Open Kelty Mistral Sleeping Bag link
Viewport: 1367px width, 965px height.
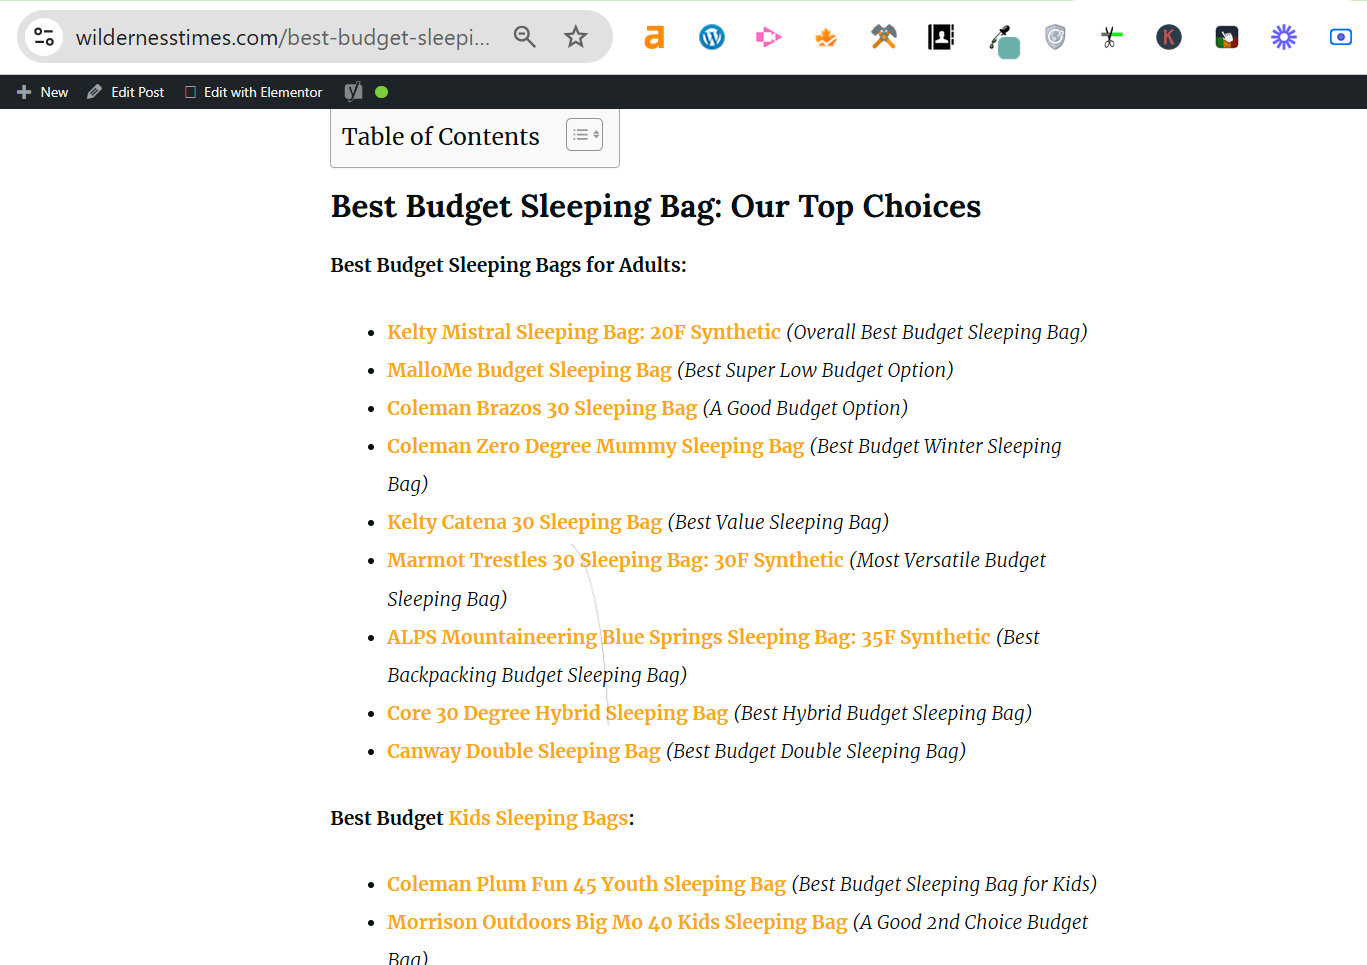pos(584,332)
